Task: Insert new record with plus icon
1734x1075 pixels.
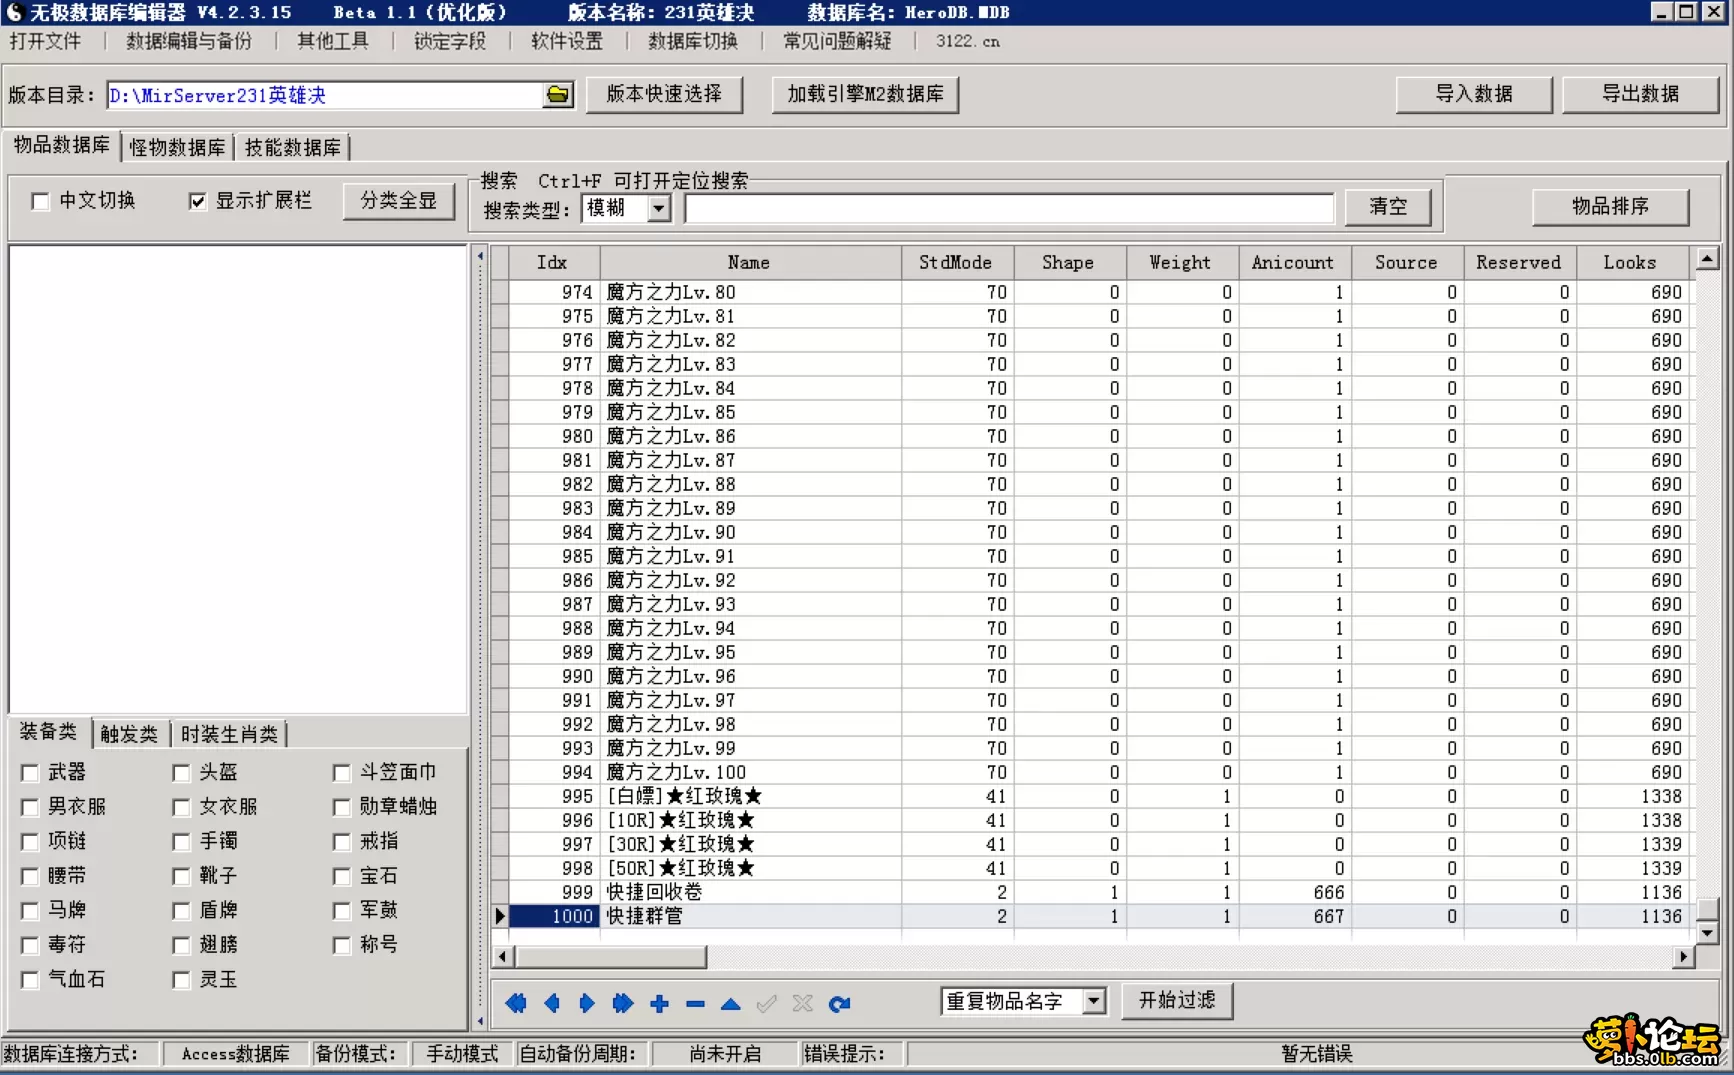Action: pos(659,1003)
